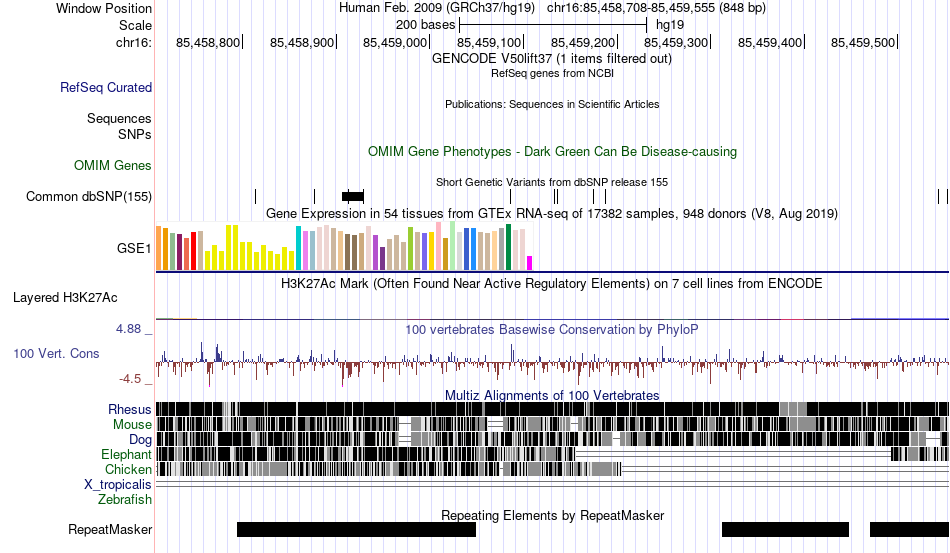Select the Rhesus alignment label
The image size is (950, 553).
(129, 409)
